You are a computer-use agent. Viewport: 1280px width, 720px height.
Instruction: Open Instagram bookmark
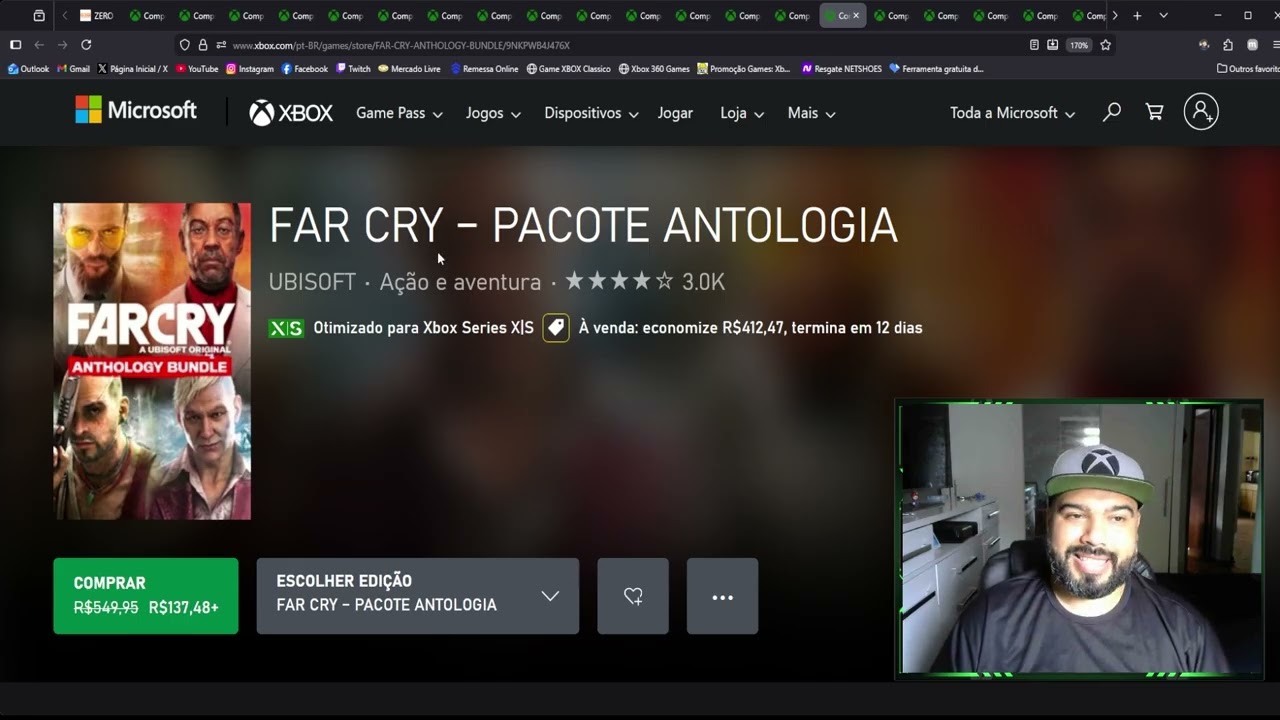(x=250, y=69)
